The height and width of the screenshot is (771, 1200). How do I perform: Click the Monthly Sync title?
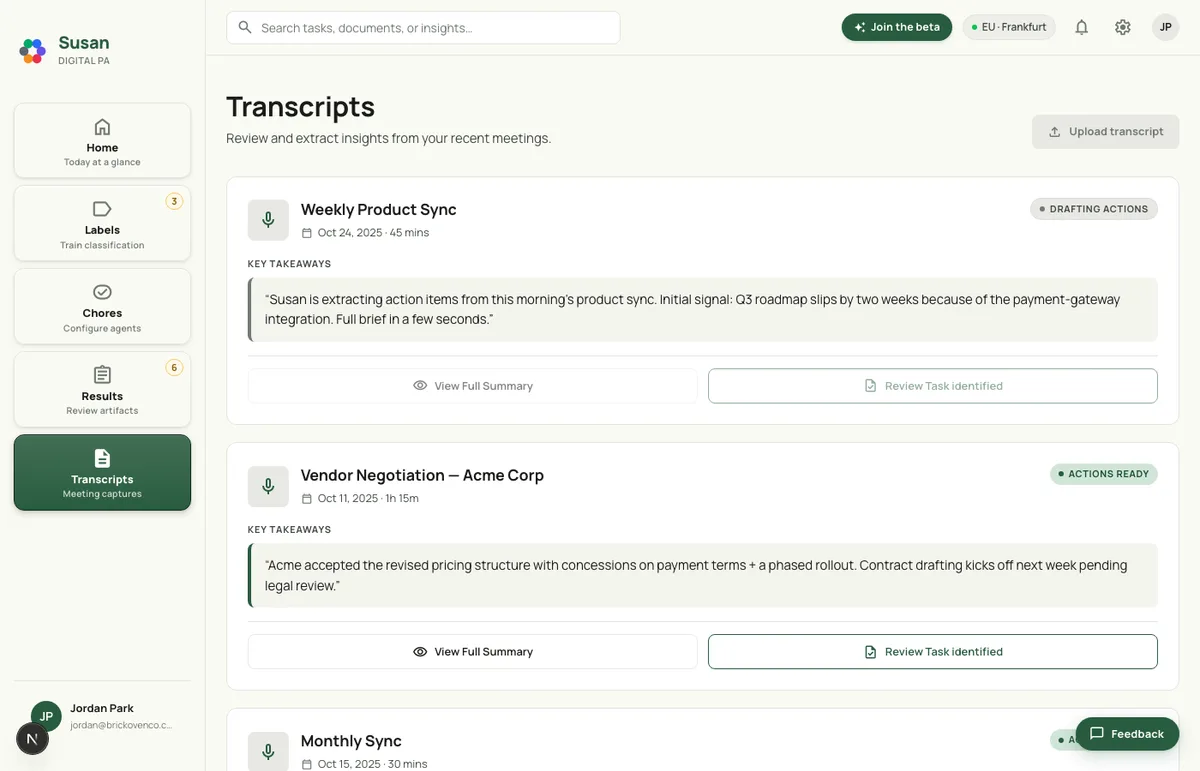click(351, 741)
